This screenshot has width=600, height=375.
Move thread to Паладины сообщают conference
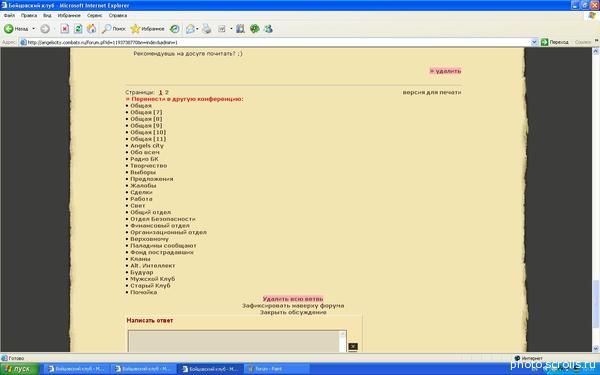163,246
